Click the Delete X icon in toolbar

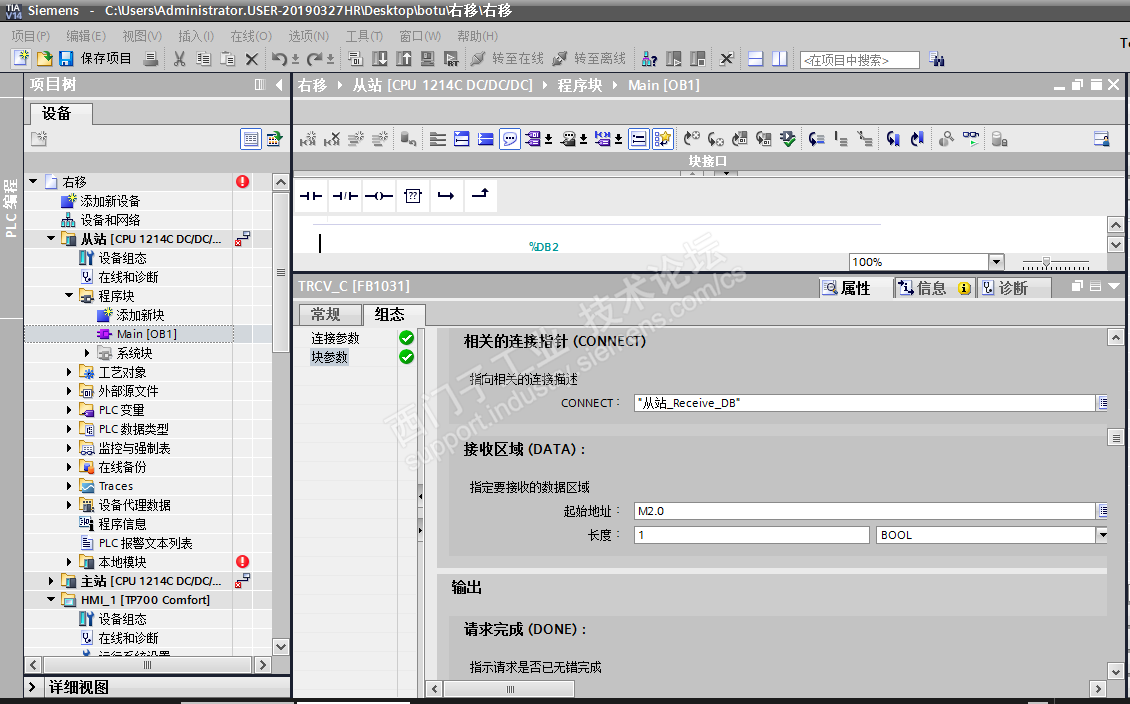[x=252, y=59]
